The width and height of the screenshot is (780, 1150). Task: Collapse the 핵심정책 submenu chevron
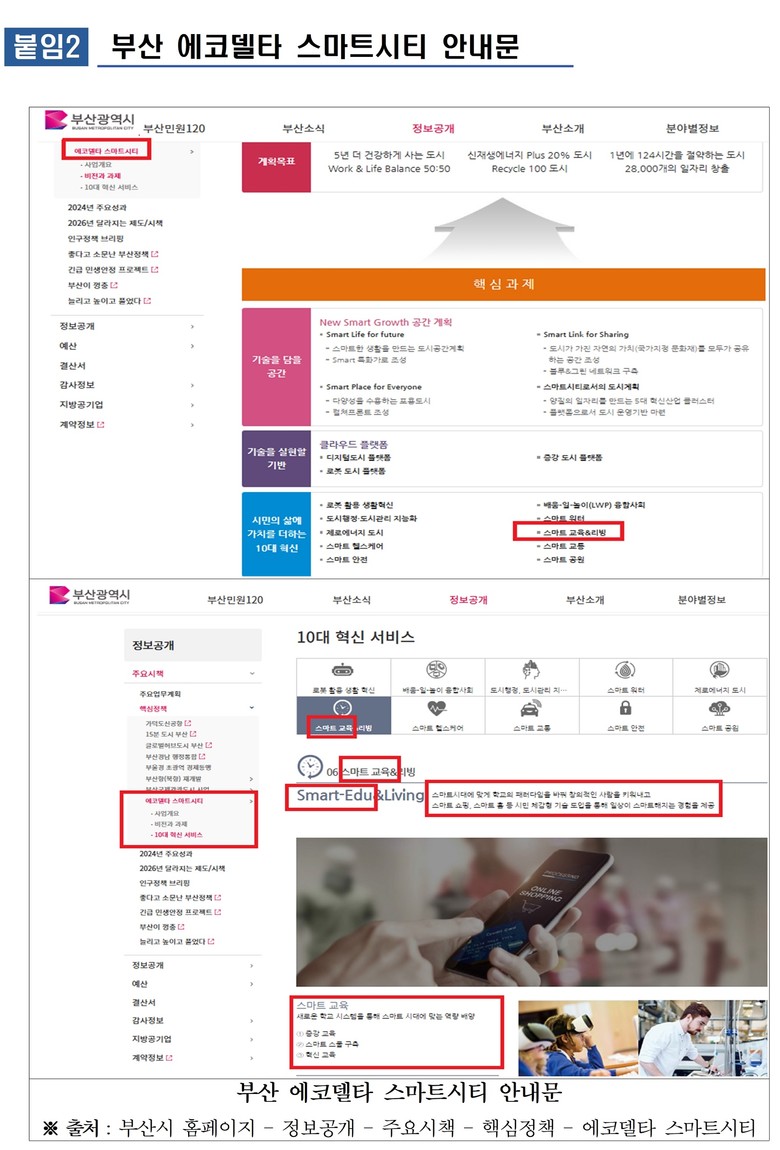(252, 708)
